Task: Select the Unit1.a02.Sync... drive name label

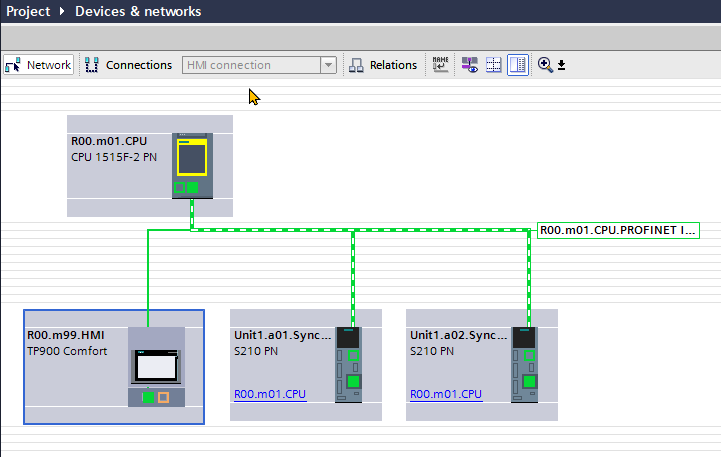Action: click(458, 335)
